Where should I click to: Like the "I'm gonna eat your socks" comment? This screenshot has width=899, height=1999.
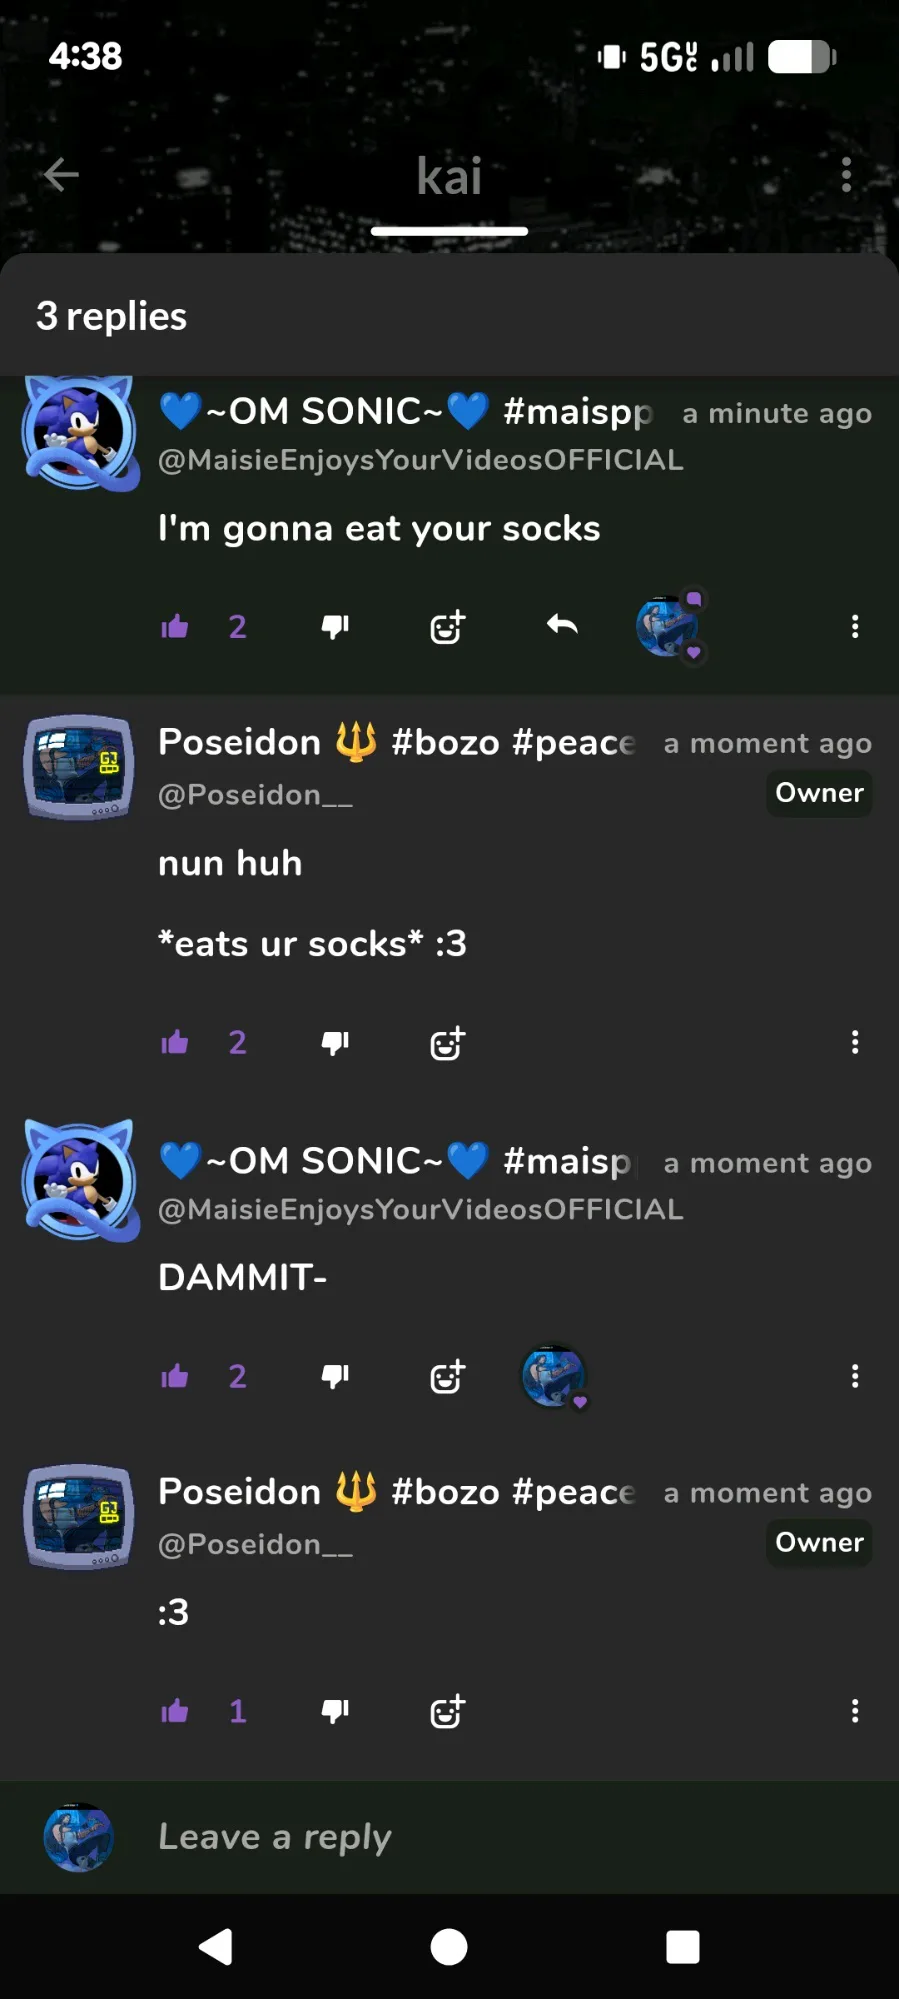[x=175, y=627]
